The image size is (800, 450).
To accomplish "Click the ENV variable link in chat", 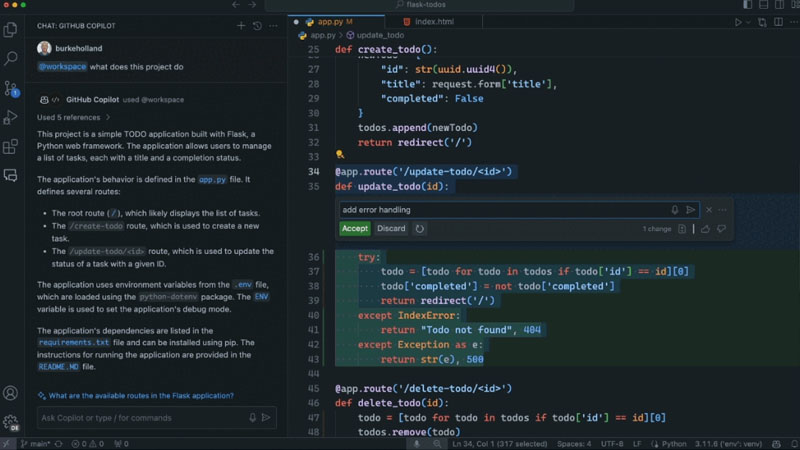I will [261, 297].
